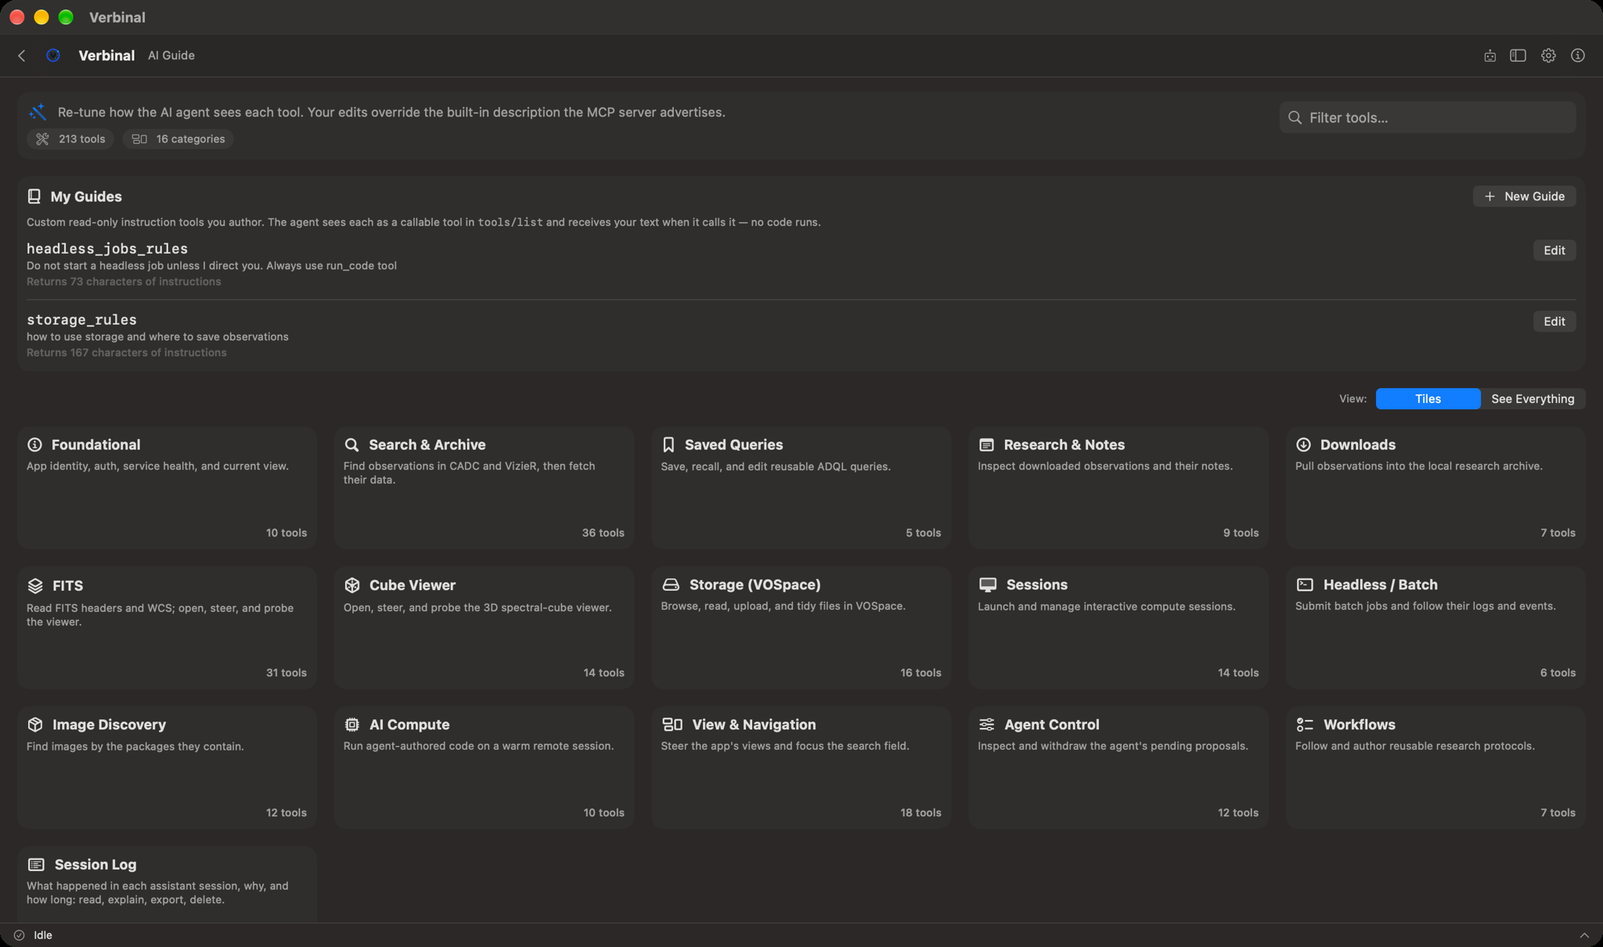Switch view to Tiles
The width and height of the screenshot is (1603, 947).
[1428, 399]
